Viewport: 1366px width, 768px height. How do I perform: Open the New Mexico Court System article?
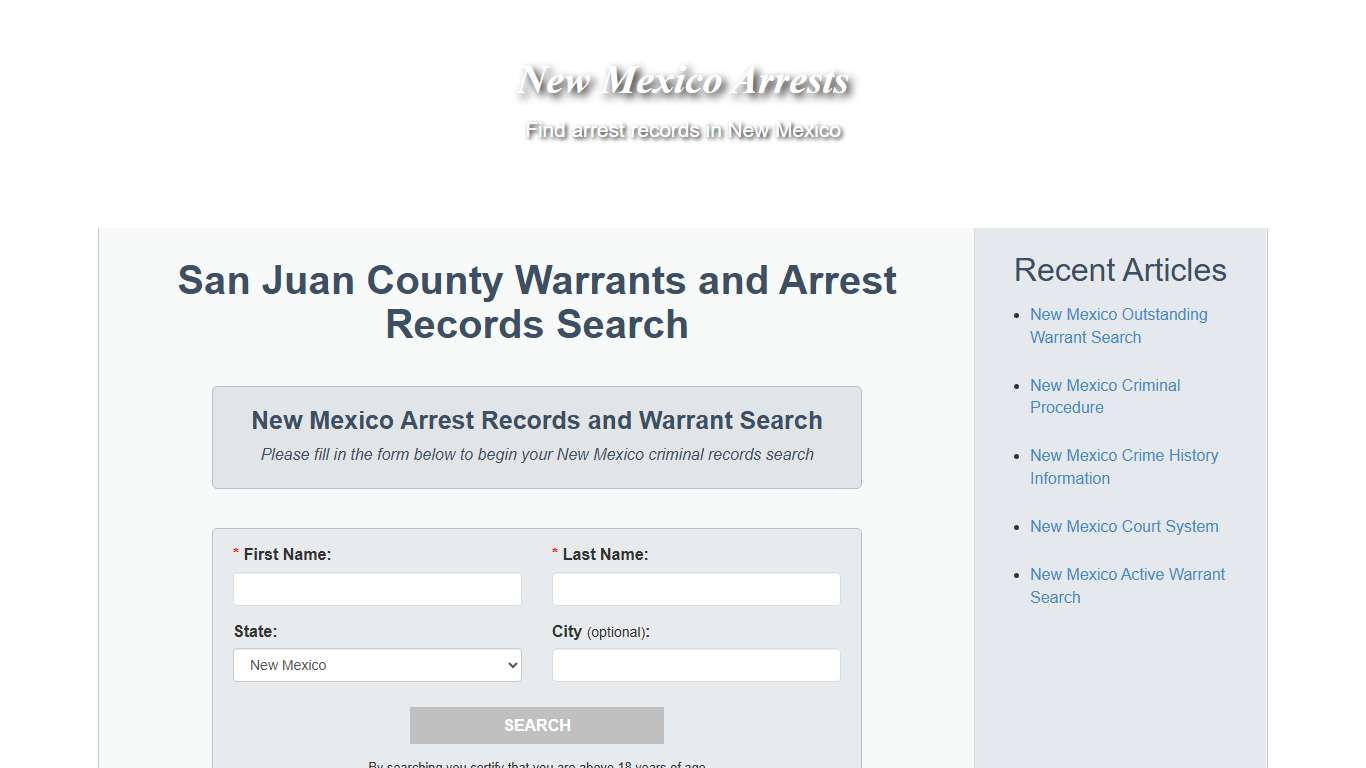[1123, 526]
